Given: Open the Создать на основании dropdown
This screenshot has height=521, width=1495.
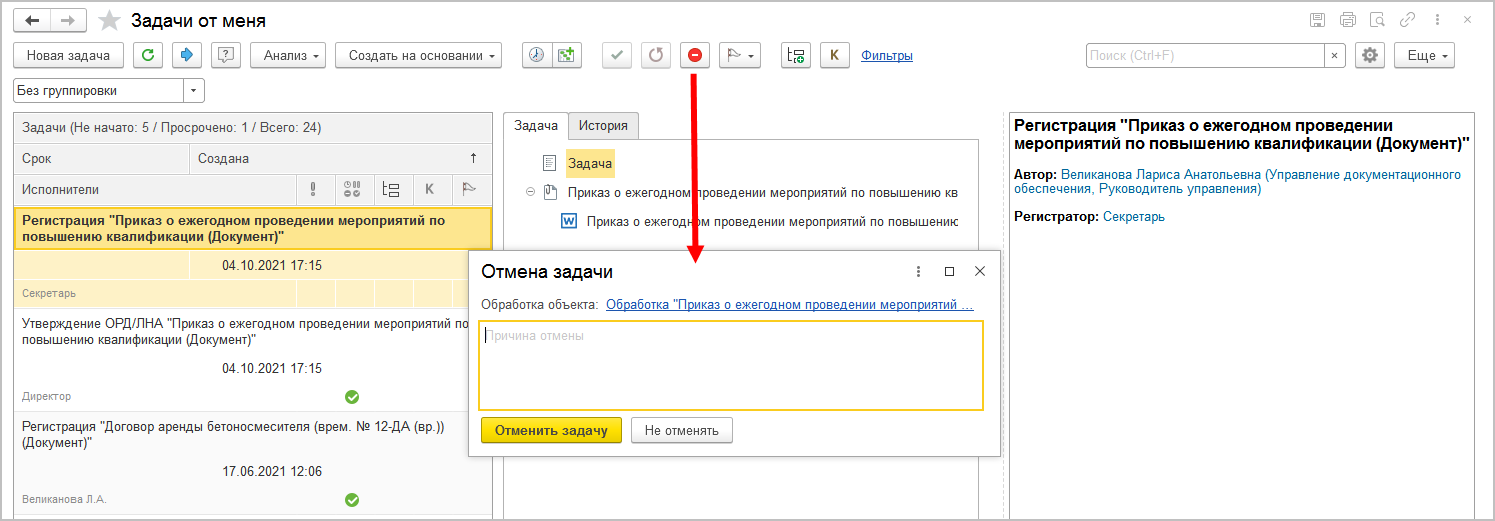Looking at the screenshot, I should (x=418, y=56).
